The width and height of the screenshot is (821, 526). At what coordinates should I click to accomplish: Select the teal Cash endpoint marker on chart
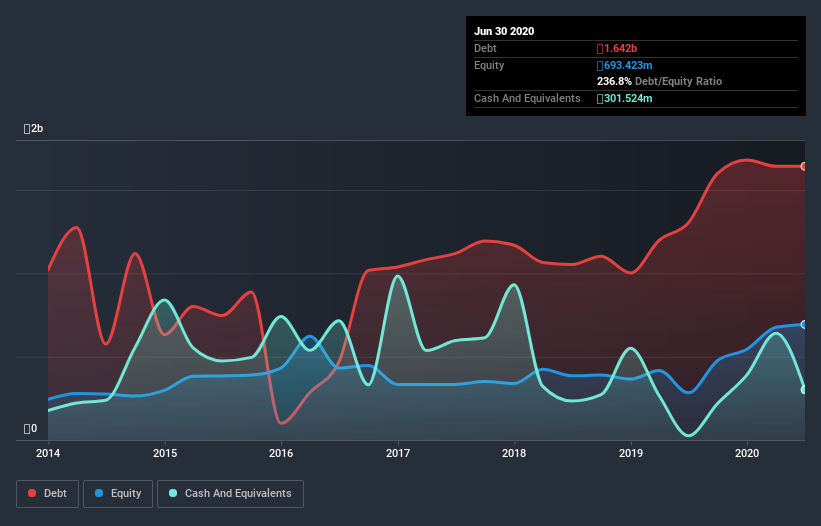(804, 389)
